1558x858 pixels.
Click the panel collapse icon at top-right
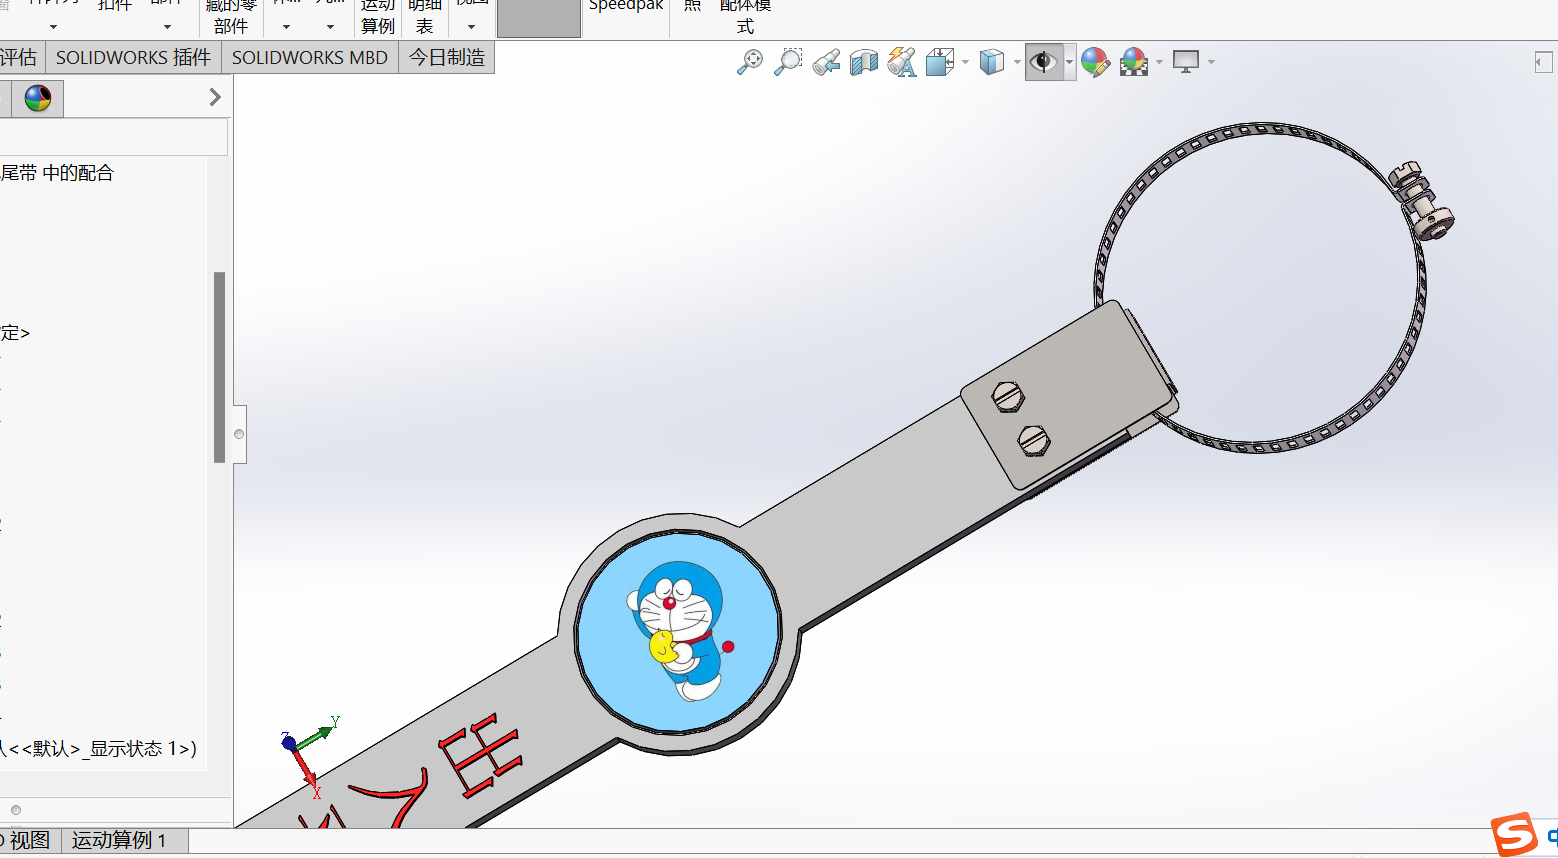[1543, 63]
